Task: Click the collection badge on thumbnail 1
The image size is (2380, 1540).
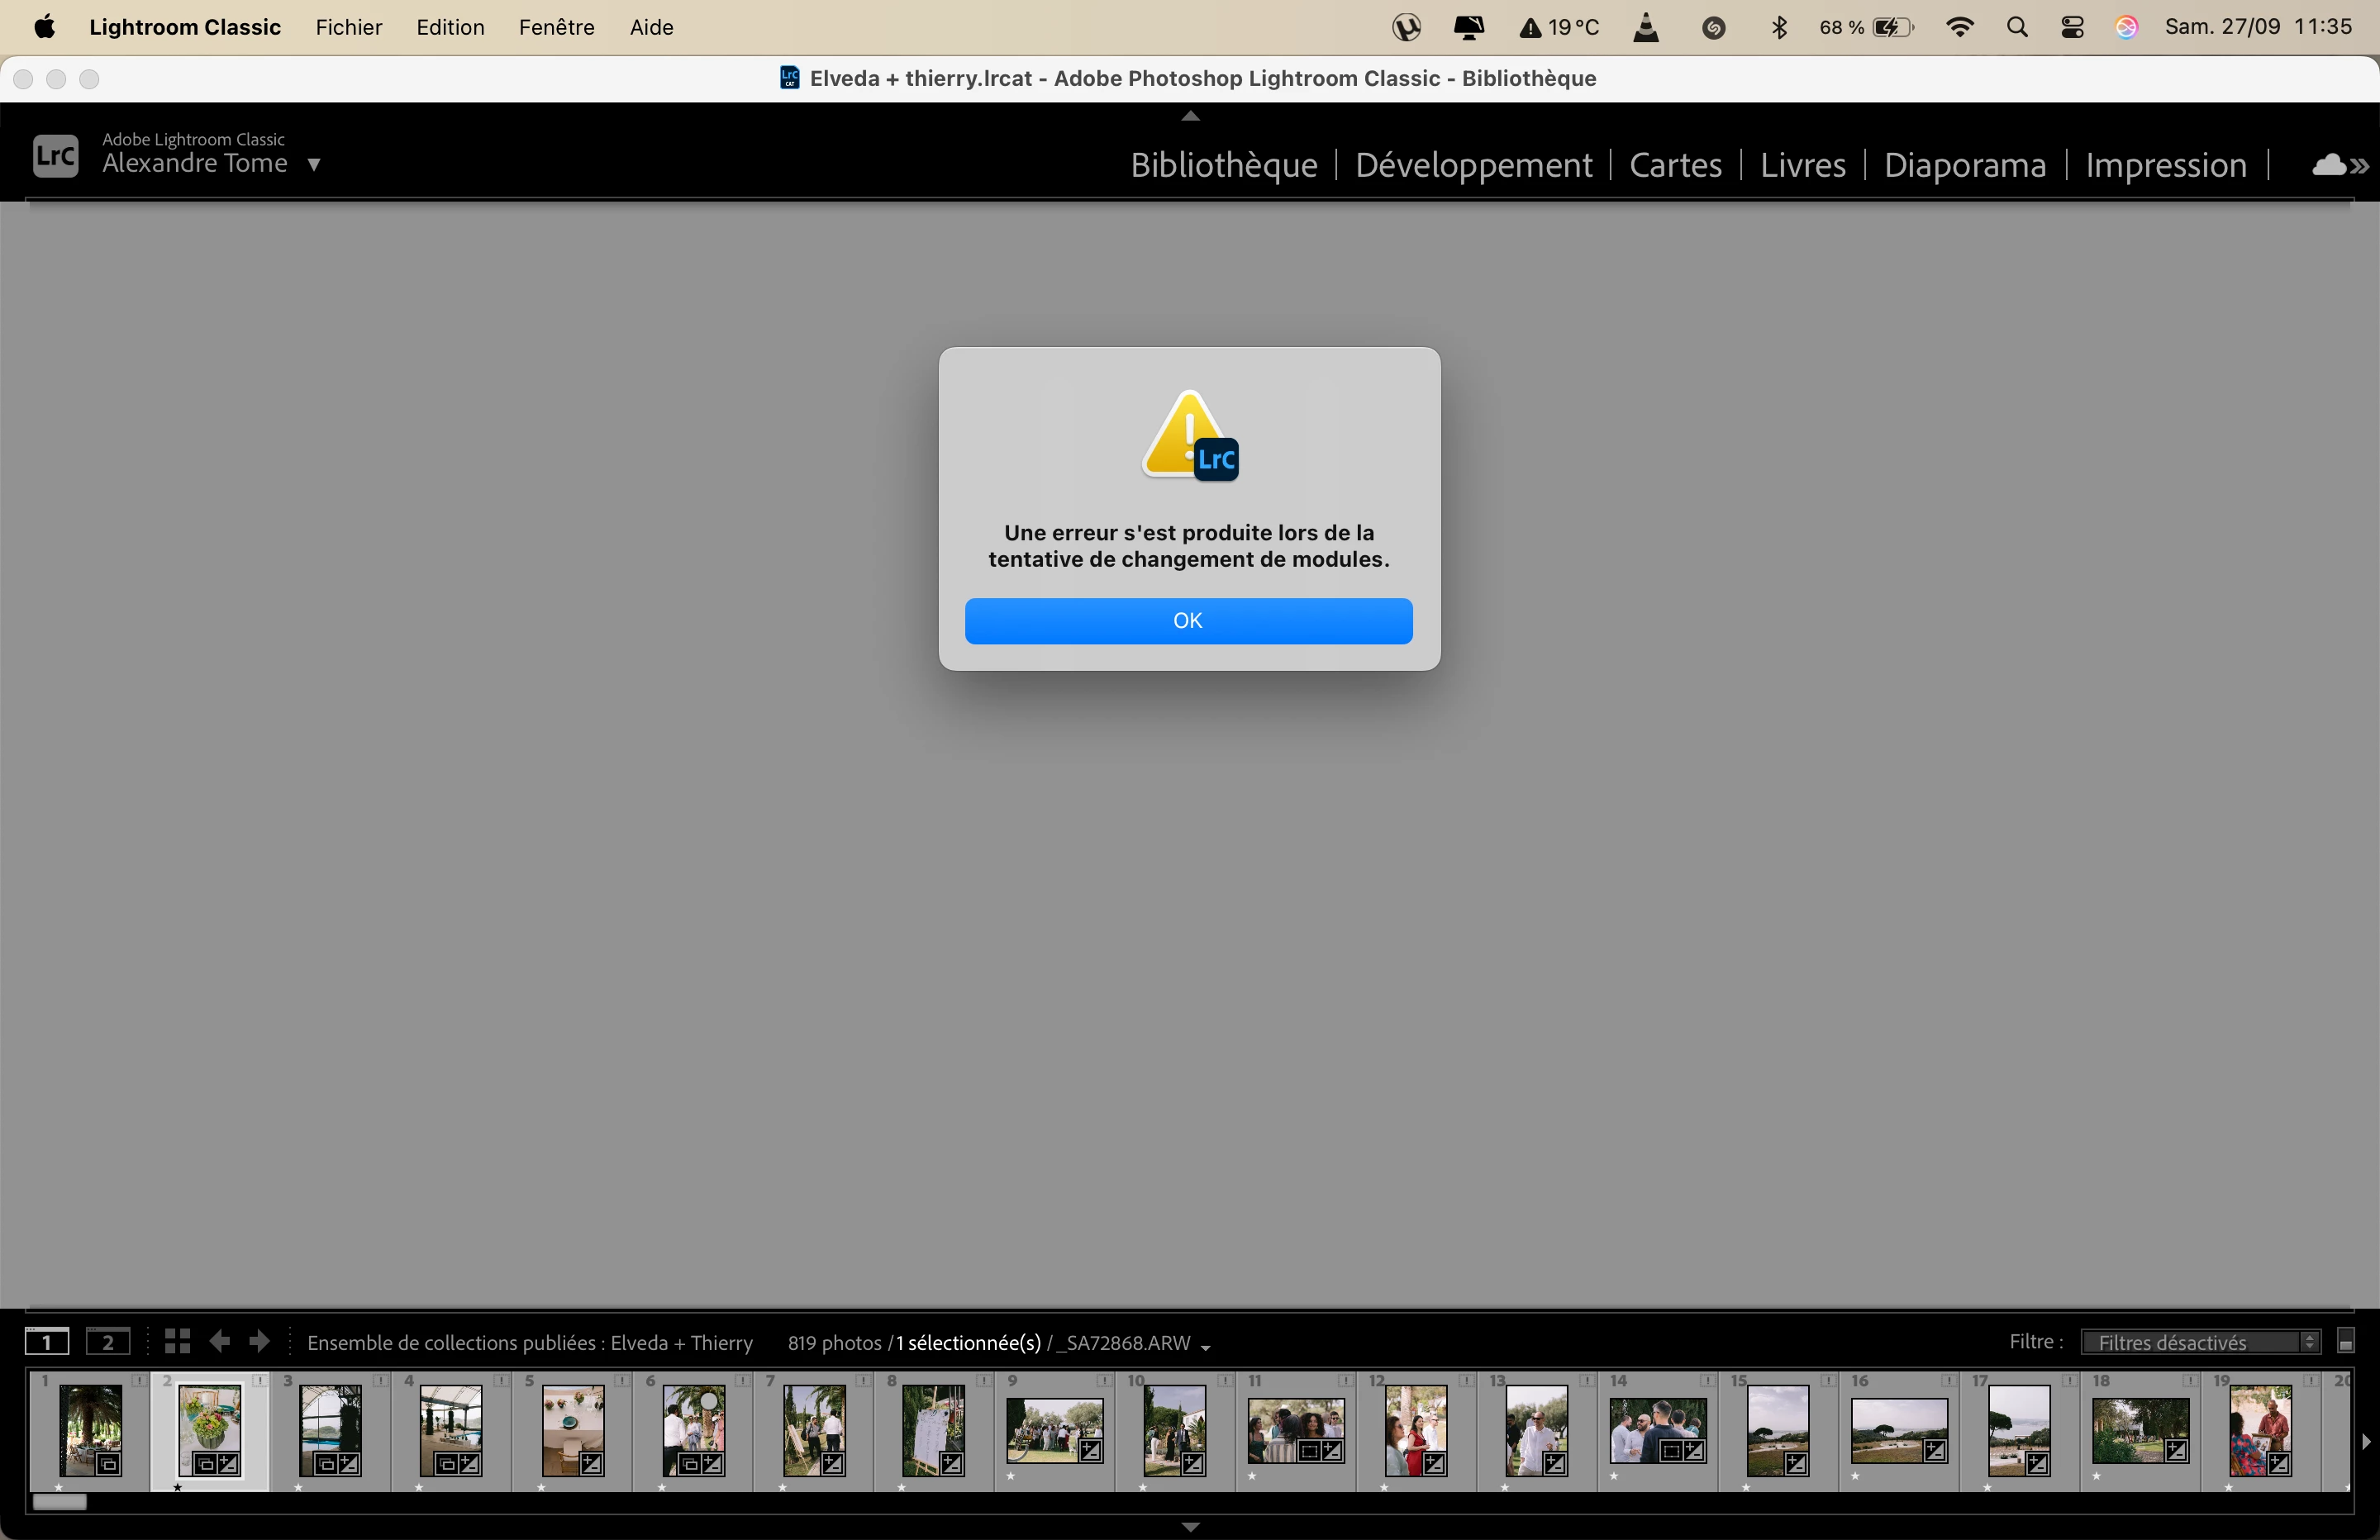Action: point(108,1465)
